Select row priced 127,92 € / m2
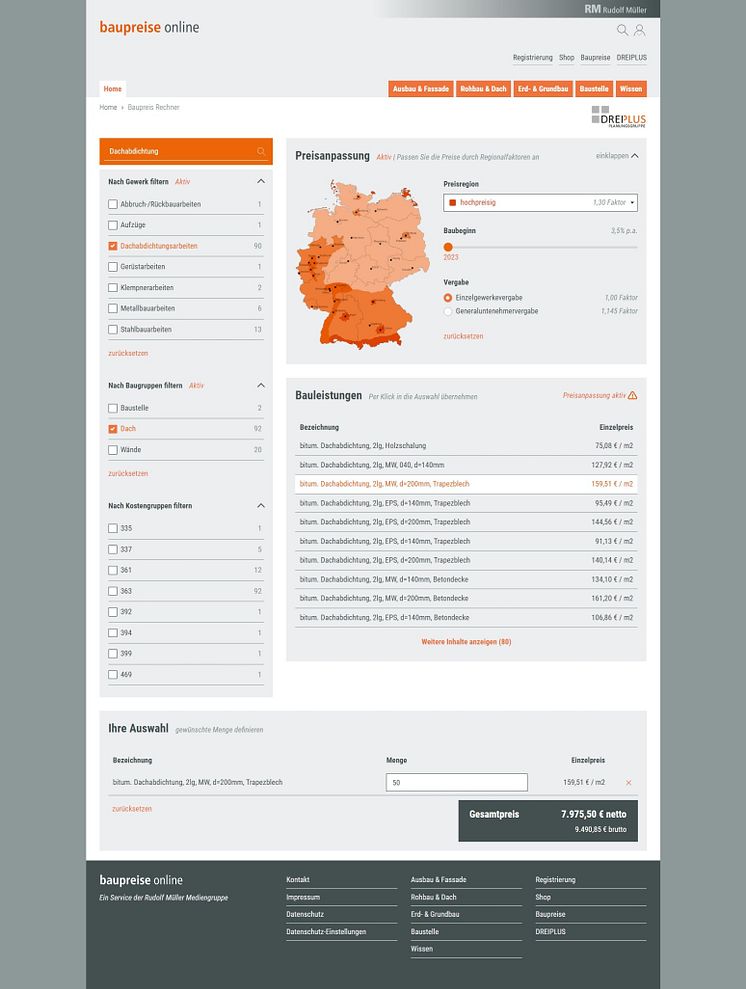This screenshot has height=989, width=746. pyautogui.click(x=466, y=465)
